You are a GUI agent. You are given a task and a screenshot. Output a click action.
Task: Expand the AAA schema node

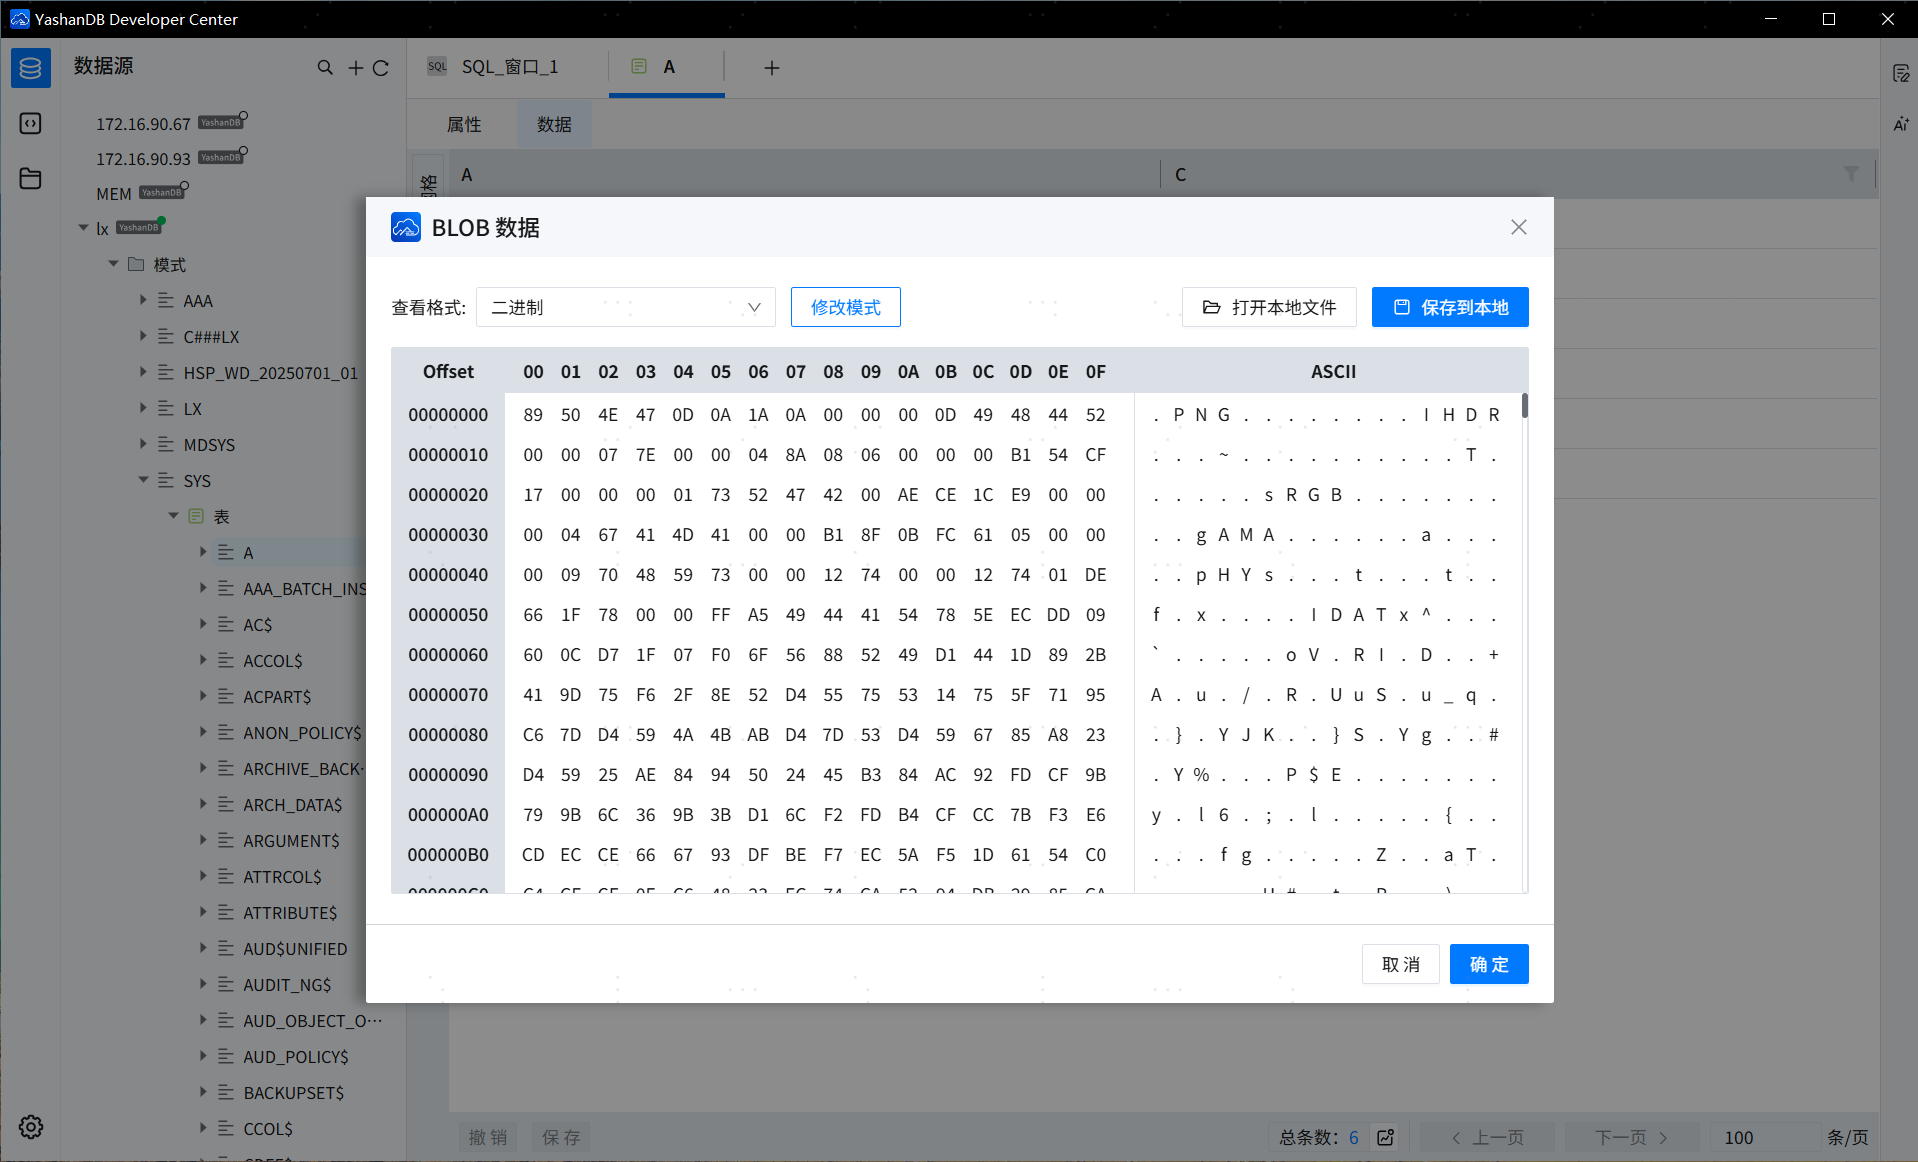pyautogui.click(x=142, y=300)
